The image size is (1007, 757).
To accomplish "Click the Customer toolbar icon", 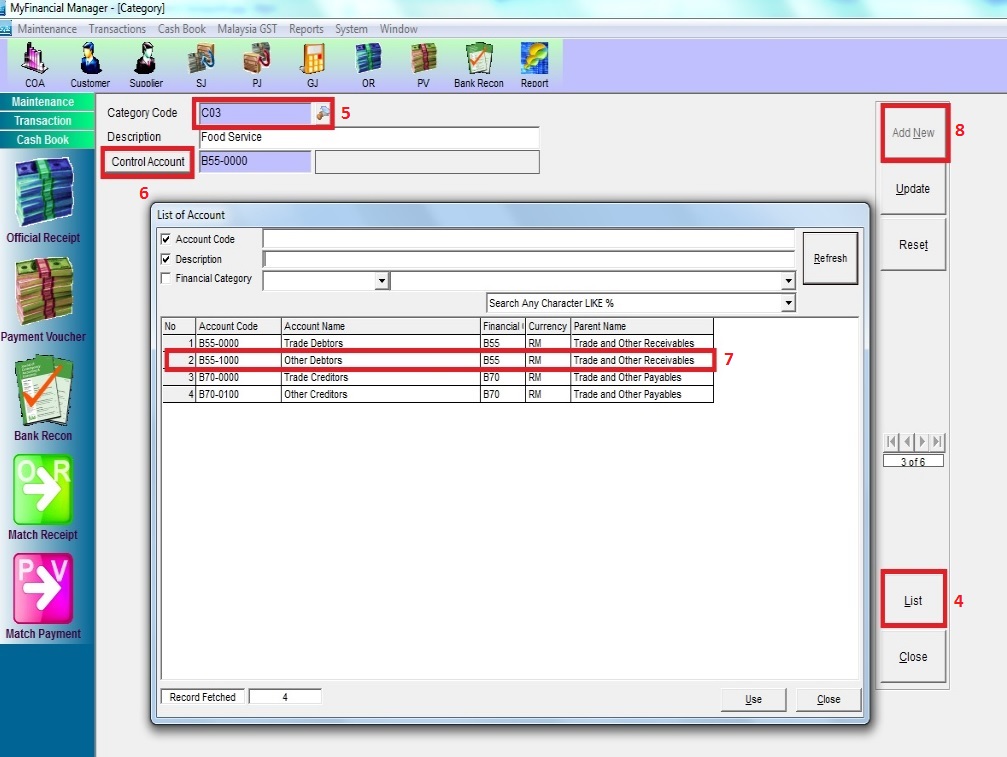I will (x=90, y=62).
